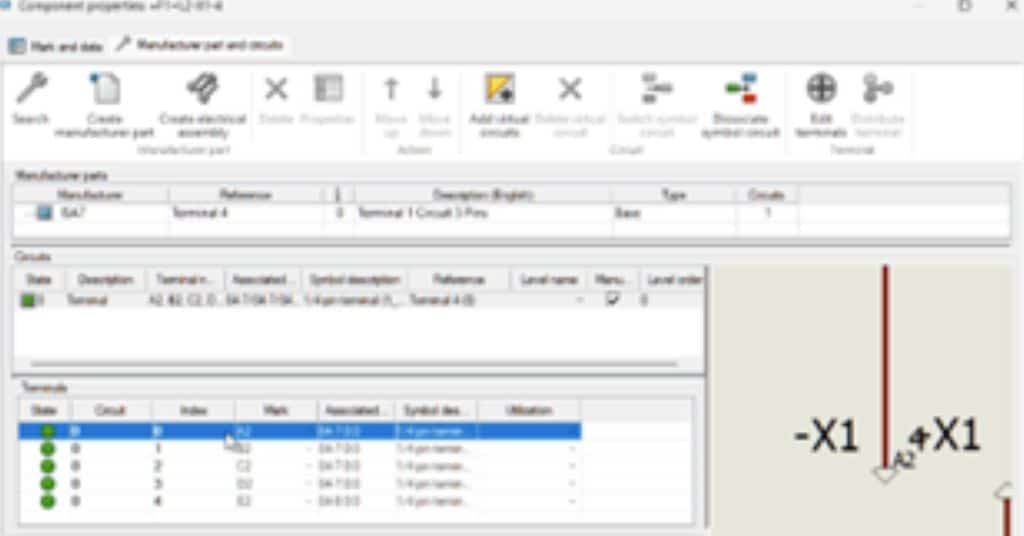This screenshot has width=1024, height=536.
Task: Click Manufacturer column header in parts table
Action: 90,195
